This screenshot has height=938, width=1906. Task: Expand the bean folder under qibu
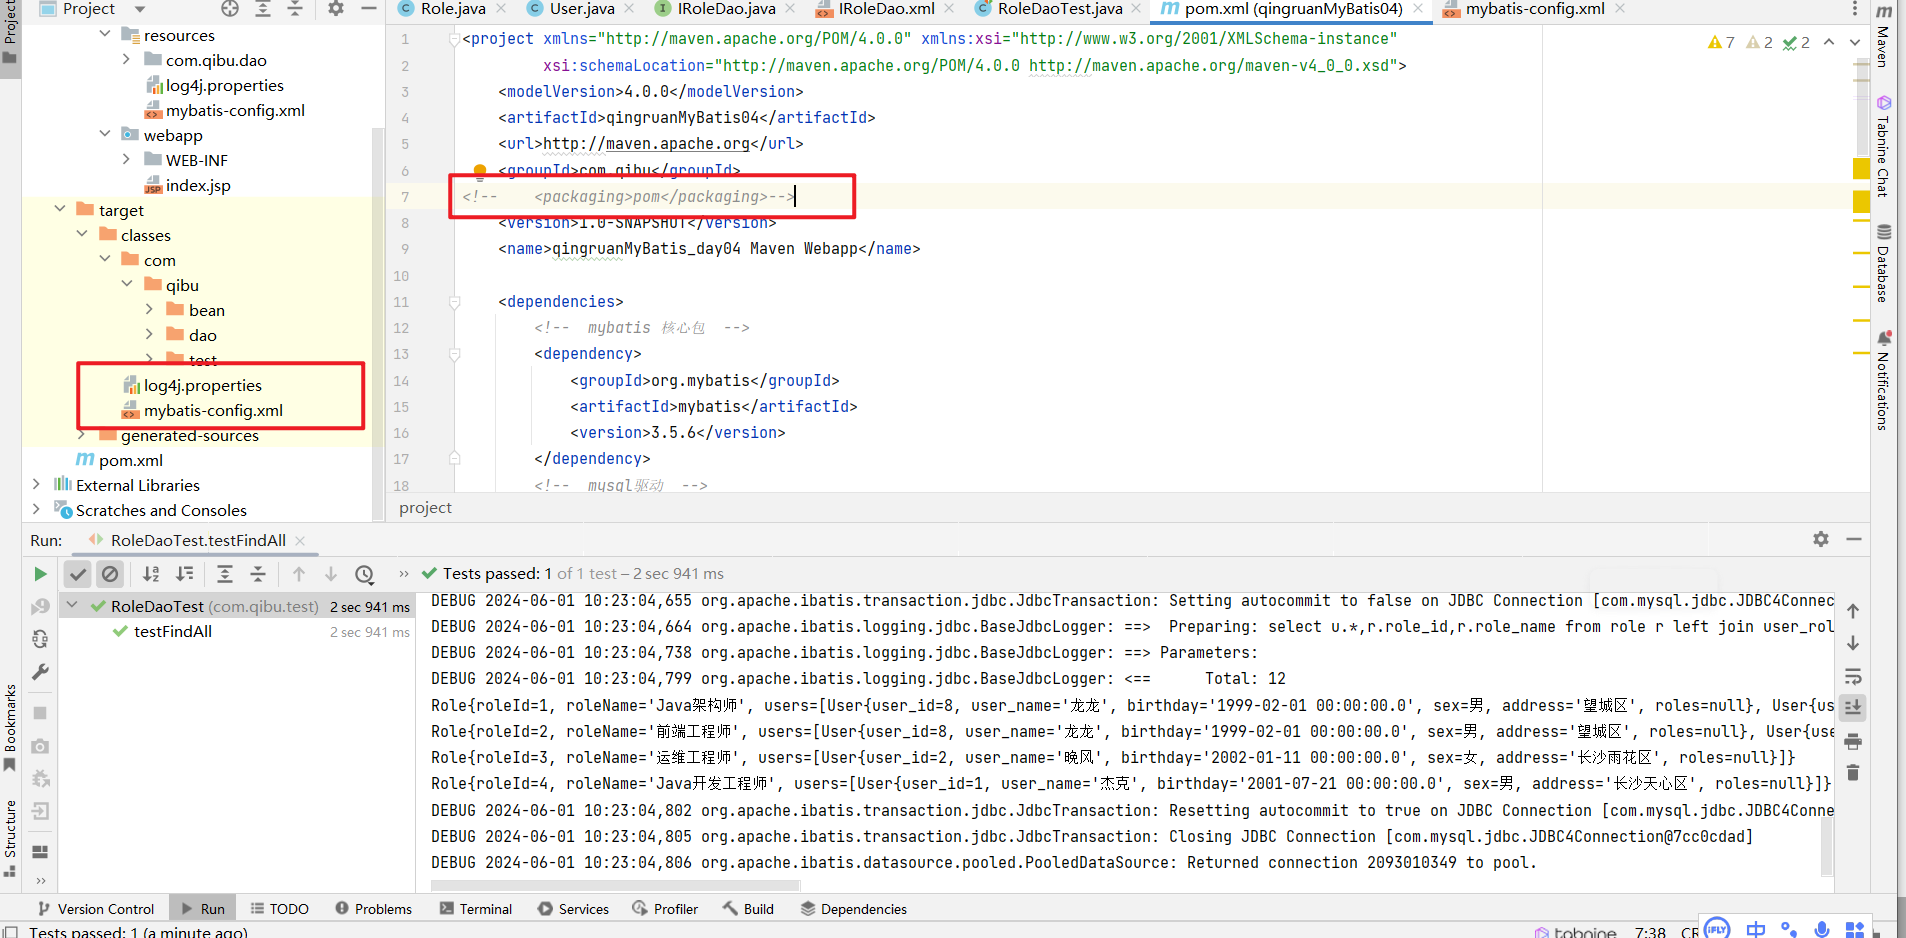150,309
